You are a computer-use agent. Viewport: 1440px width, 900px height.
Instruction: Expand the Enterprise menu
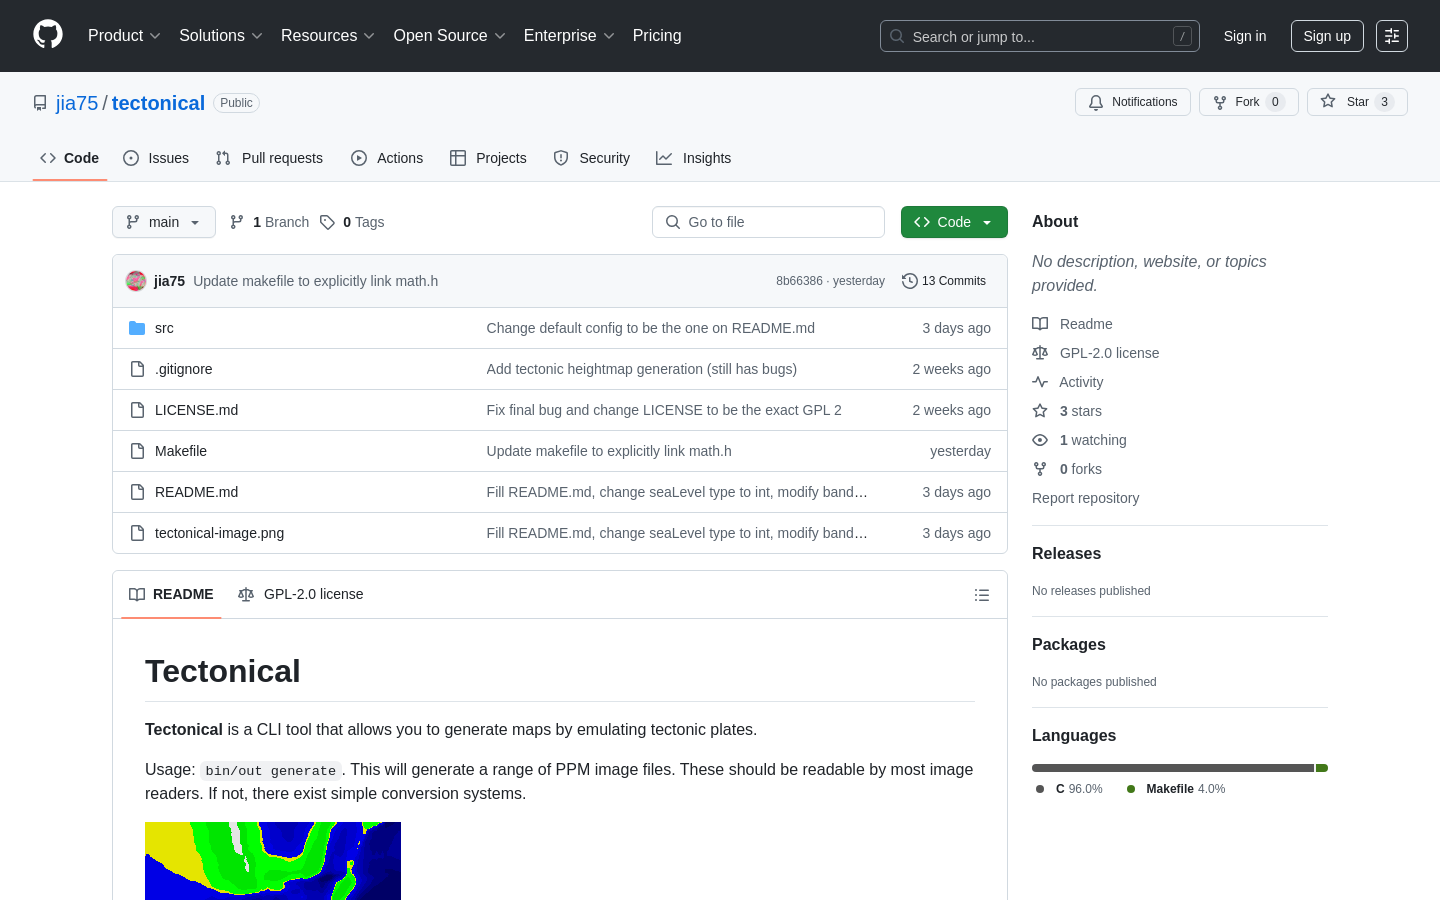569,36
